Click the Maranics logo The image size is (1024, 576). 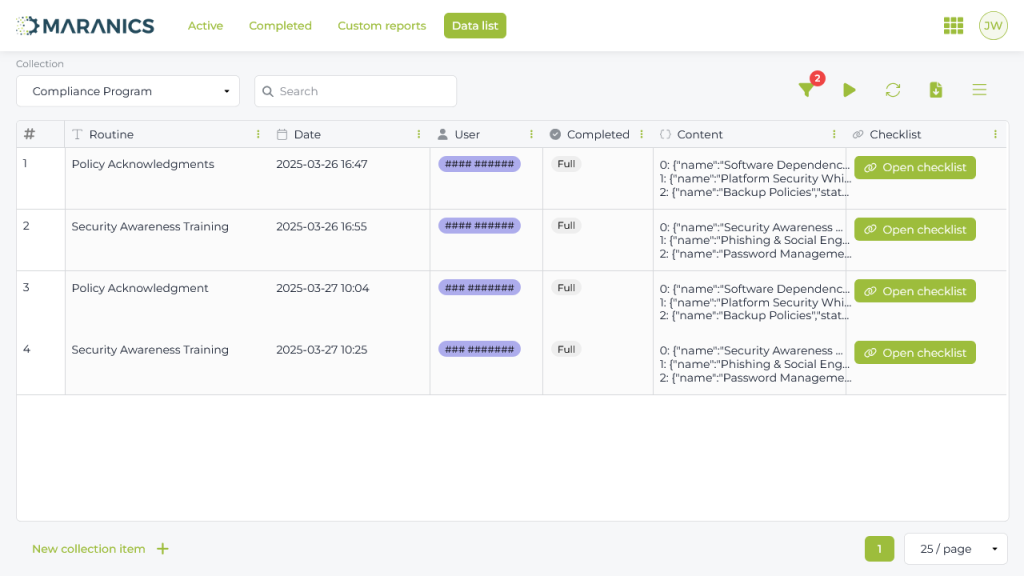click(85, 25)
